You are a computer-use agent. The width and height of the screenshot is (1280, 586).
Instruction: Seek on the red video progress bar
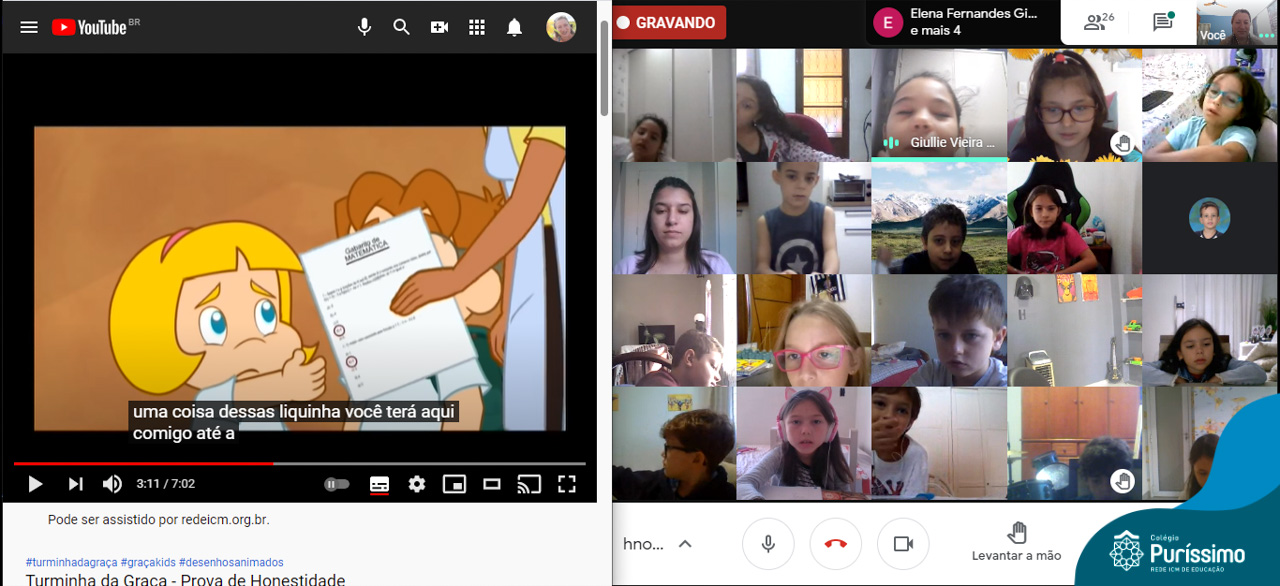(x=299, y=464)
